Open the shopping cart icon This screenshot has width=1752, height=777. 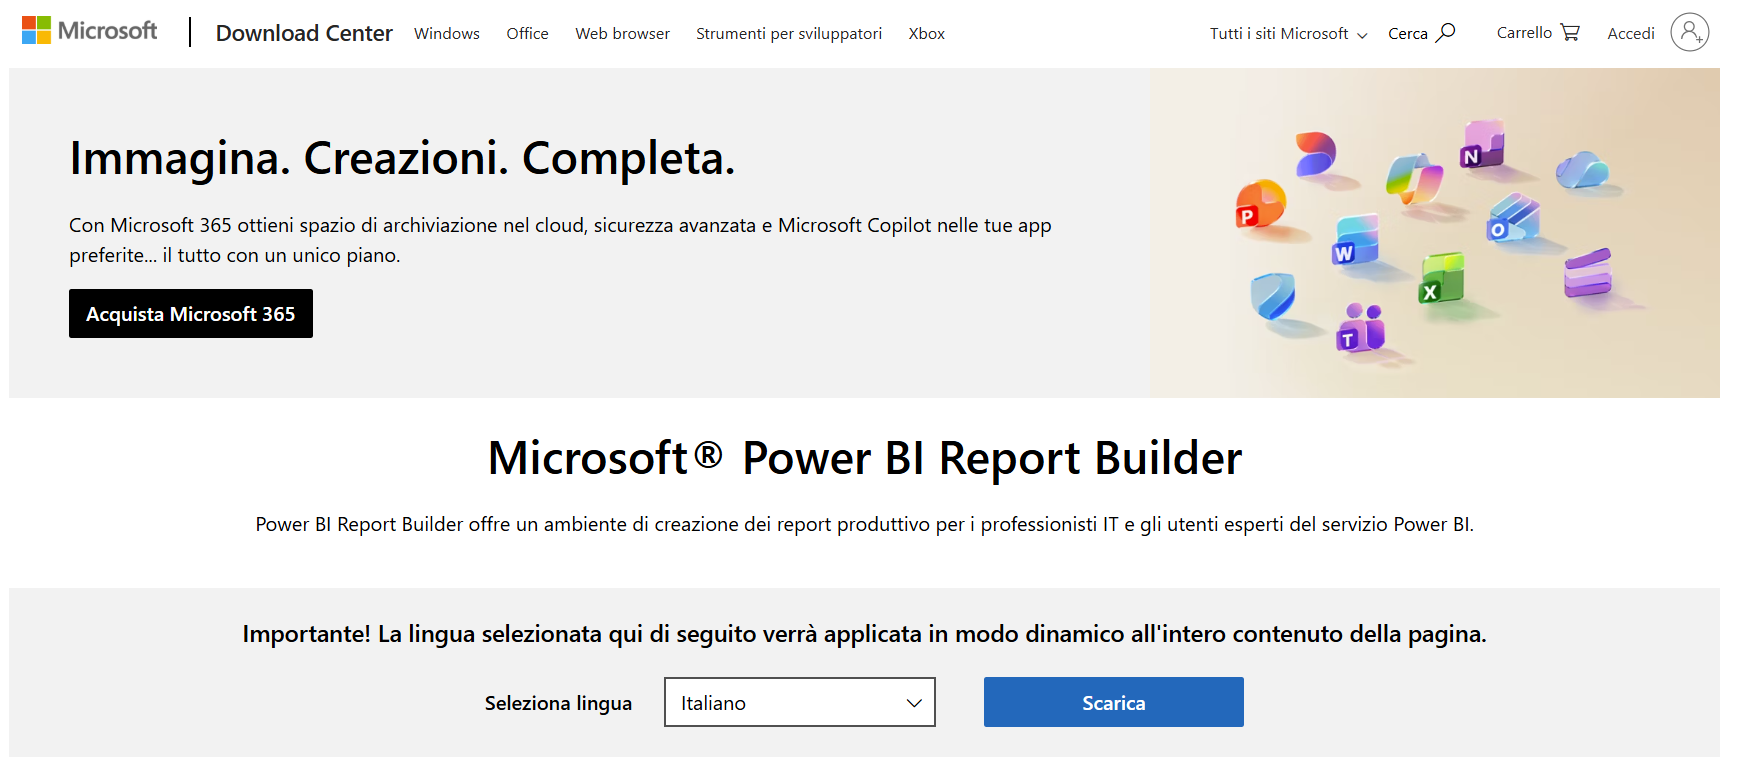pyautogui.click(x=1570, y=33)
